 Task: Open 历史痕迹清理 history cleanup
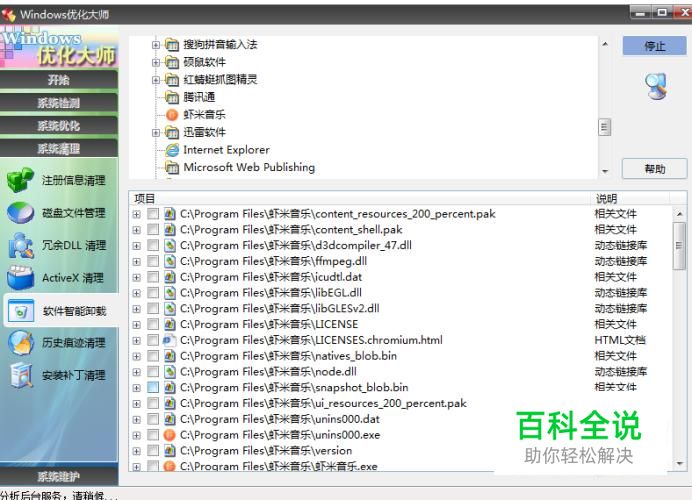pyautogui.click(x=57, y=343)
